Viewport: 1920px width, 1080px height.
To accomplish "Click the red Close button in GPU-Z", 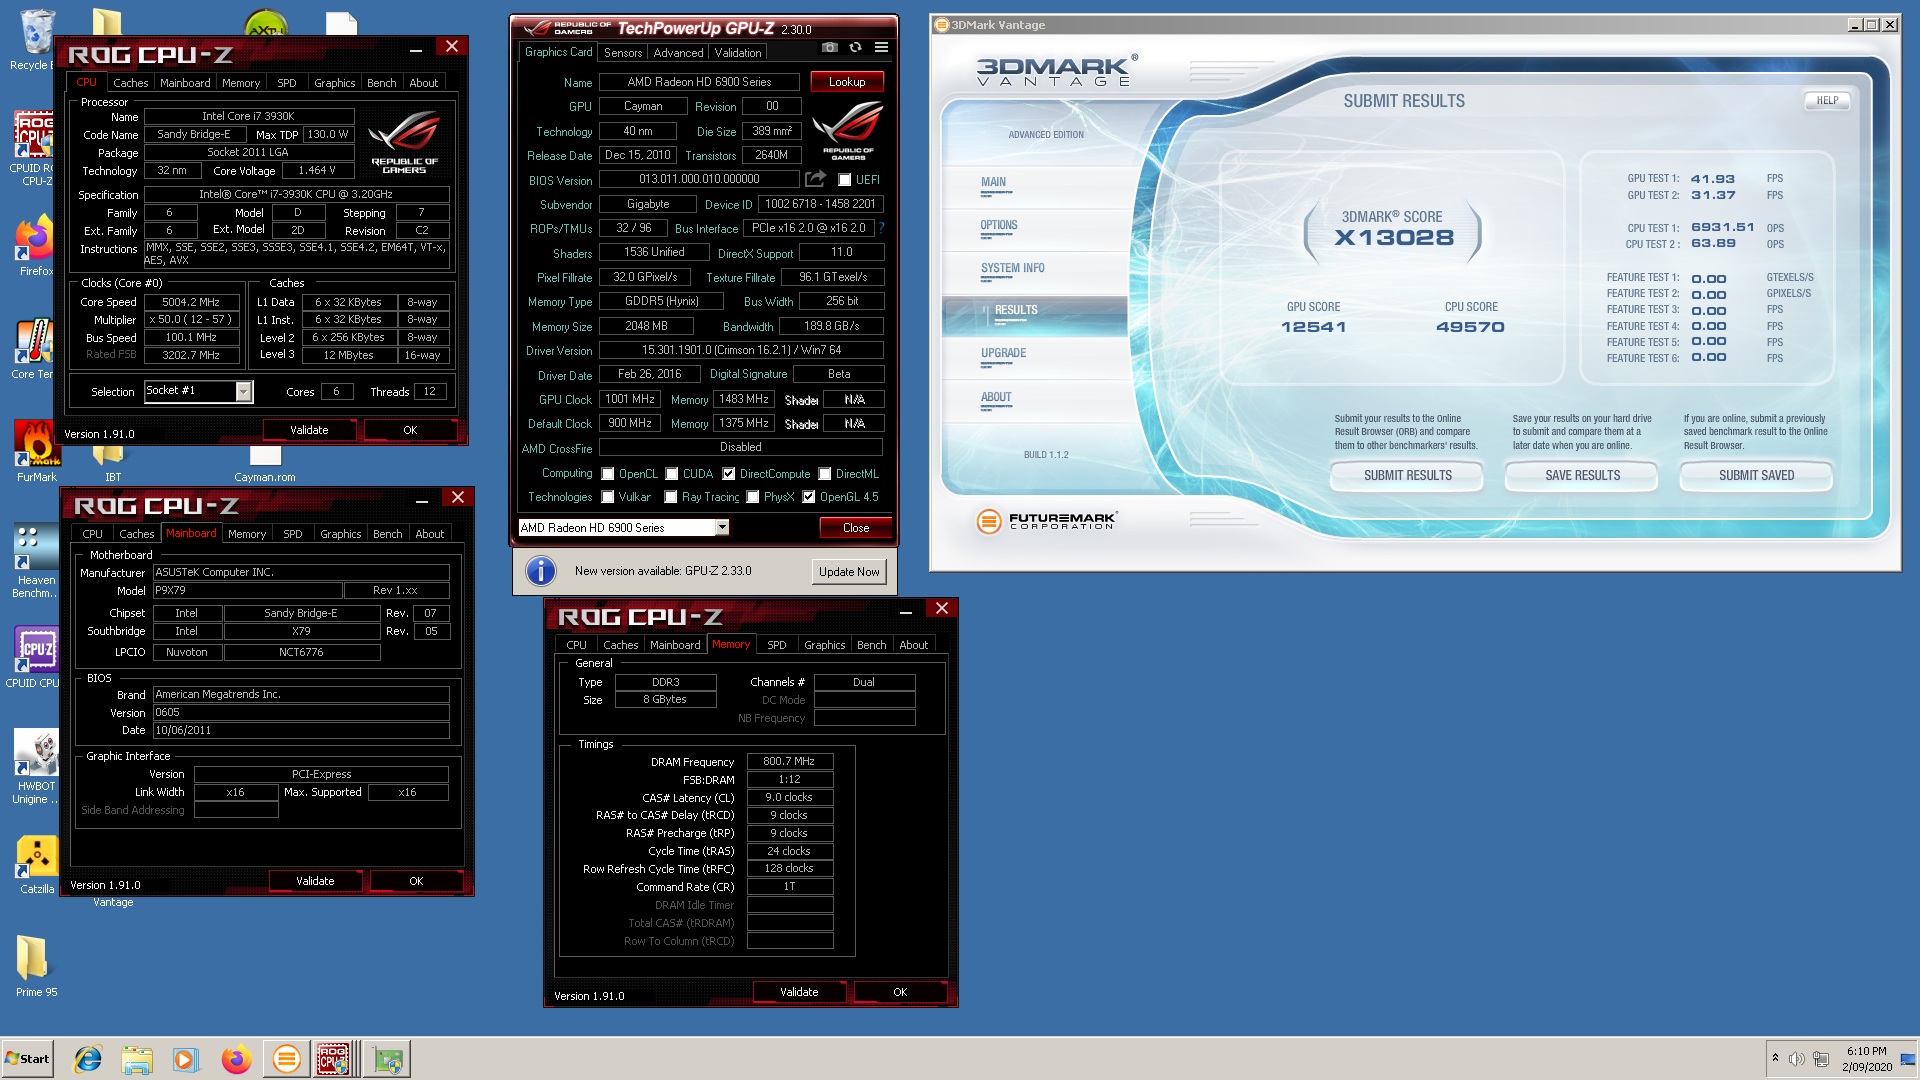I will pos(856,528).
